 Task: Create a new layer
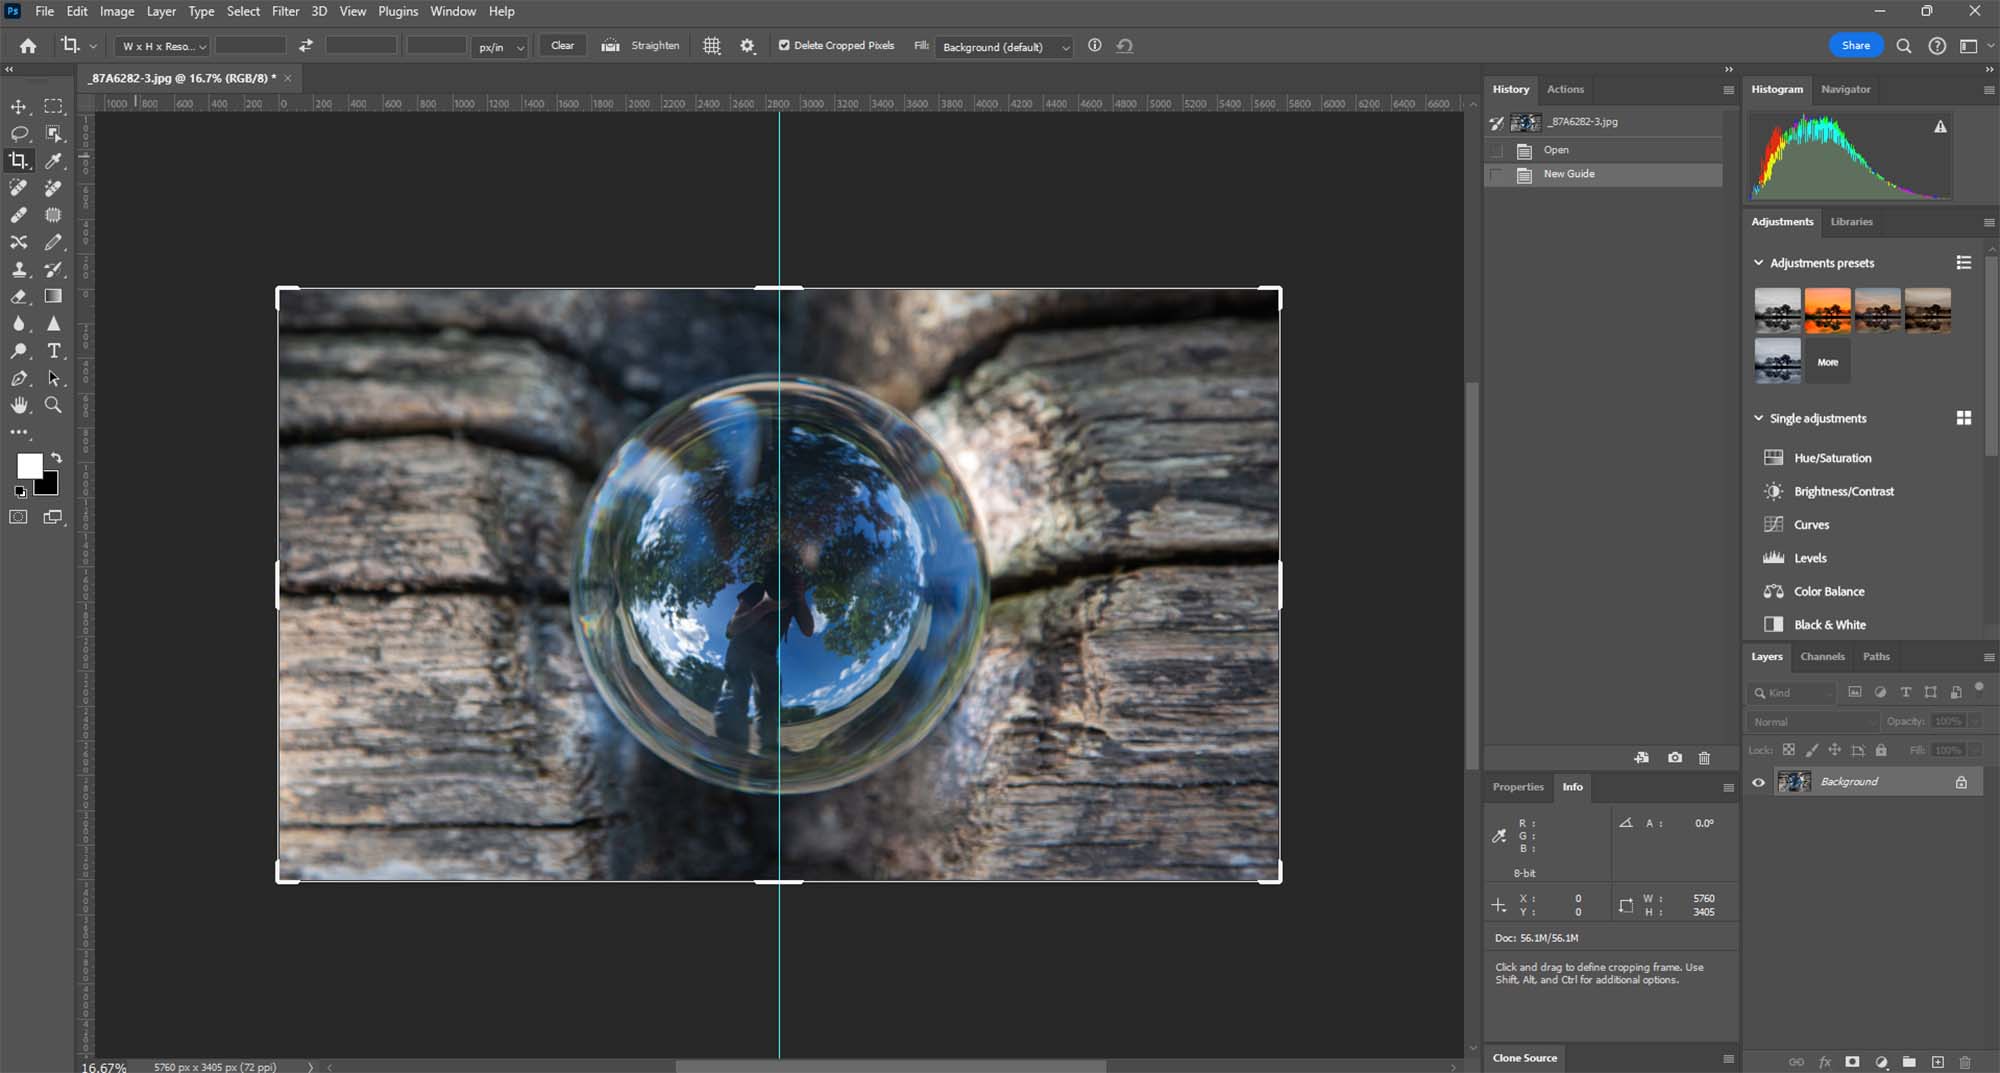click(x=1938, y=1062)
